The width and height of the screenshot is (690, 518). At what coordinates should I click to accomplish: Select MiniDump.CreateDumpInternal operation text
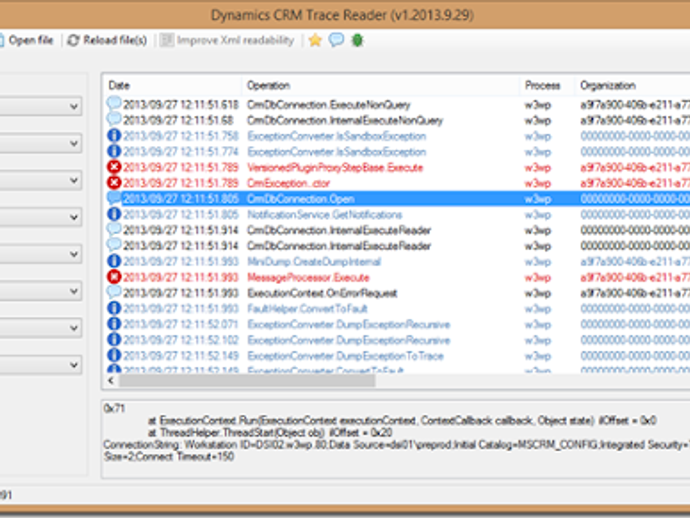pos(314,262)
